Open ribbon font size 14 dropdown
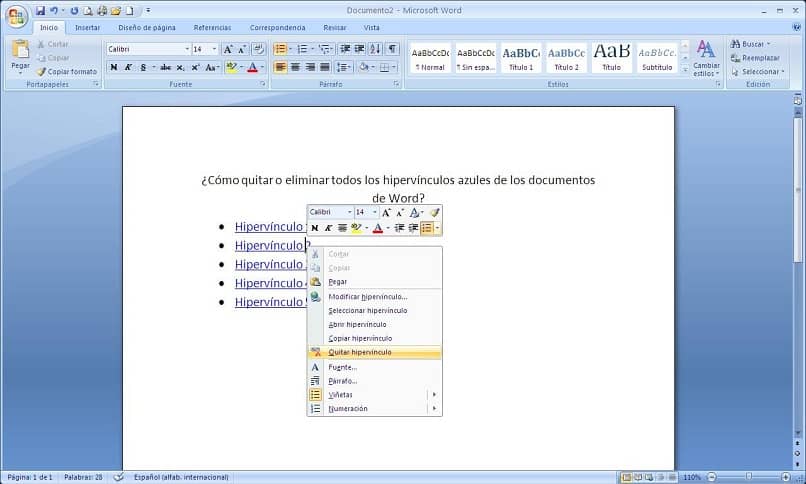The image size is (806, 484). coord(214,49)
